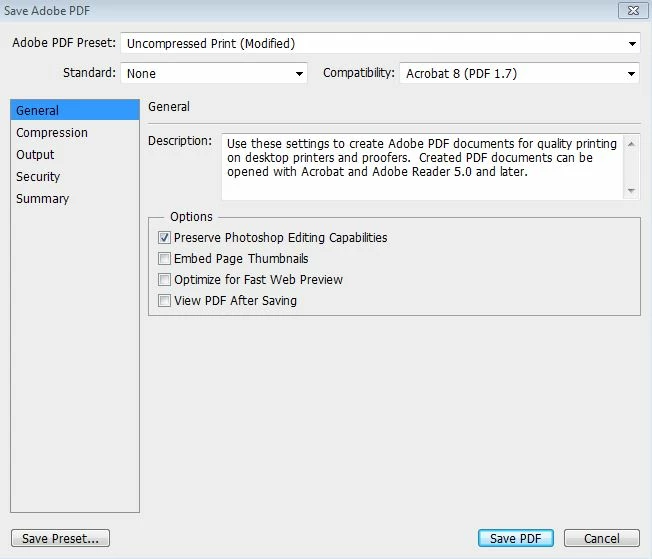Viewport: 652px width, 559px height.
Task: Open the Standard dropdown set to None
Action: 214,73
